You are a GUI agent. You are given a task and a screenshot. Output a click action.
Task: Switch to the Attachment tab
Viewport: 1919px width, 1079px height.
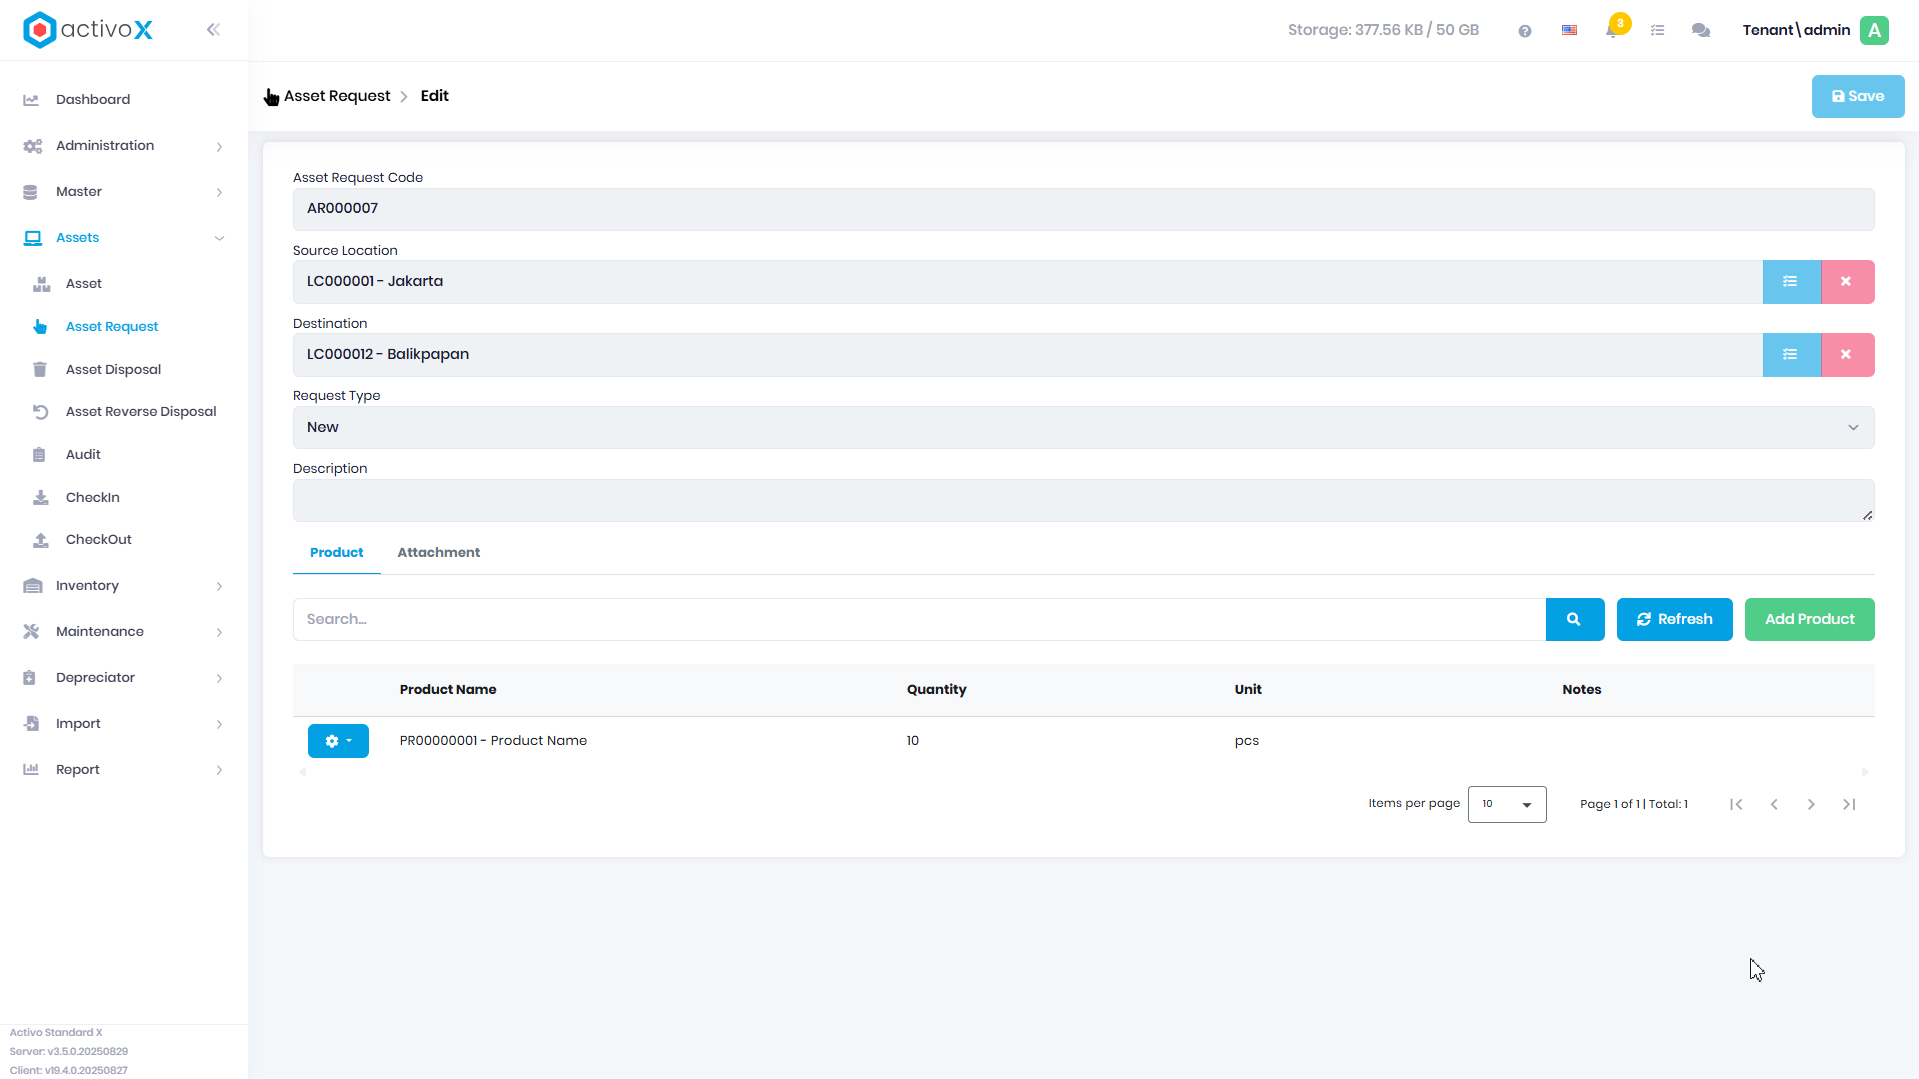pyautogui.click(x=439, y=553)
